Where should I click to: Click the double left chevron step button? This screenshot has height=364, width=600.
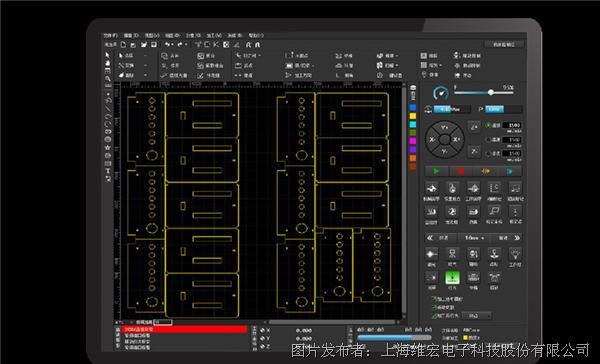click(430, 238)
